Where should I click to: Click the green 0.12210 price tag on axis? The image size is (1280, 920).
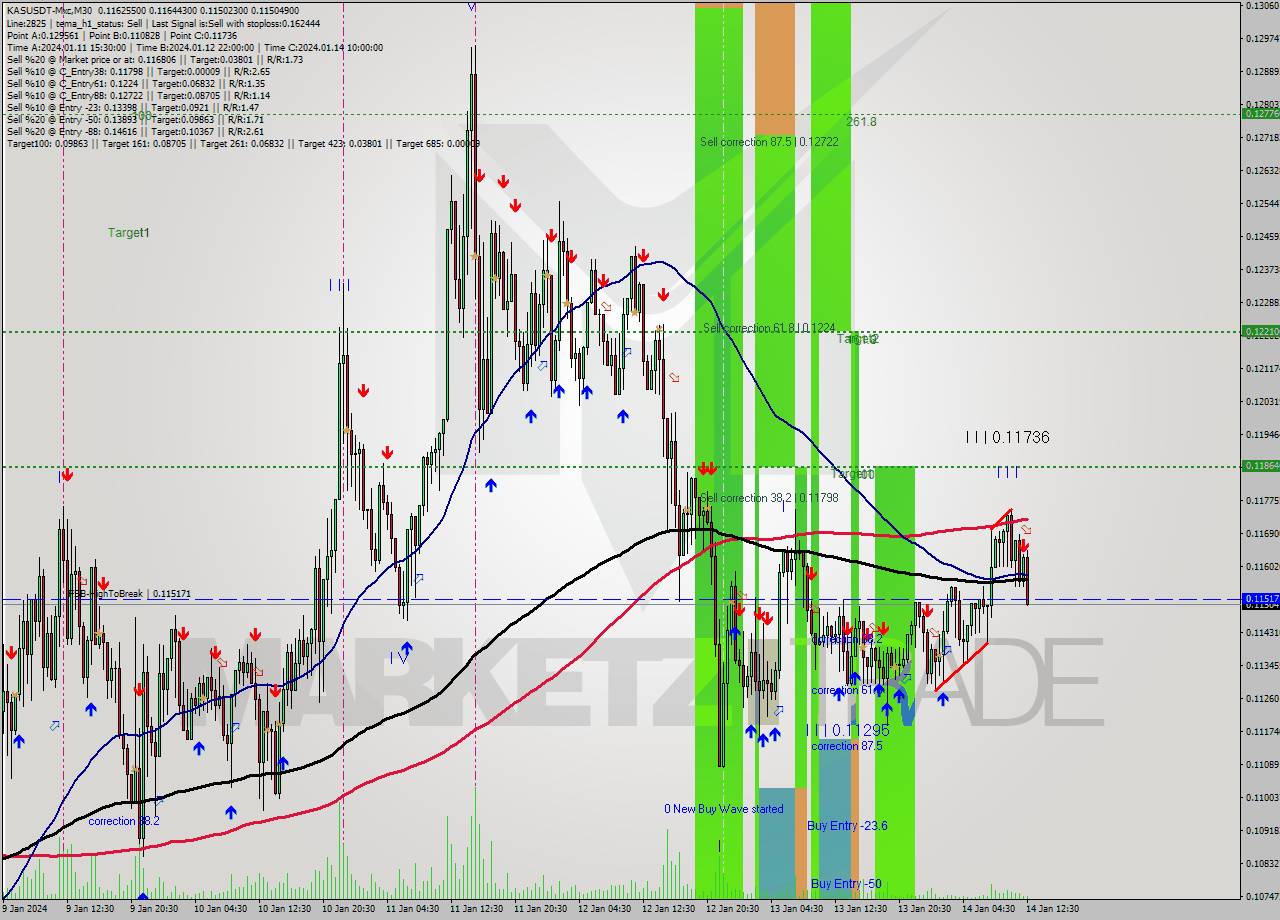(1260, 331)
